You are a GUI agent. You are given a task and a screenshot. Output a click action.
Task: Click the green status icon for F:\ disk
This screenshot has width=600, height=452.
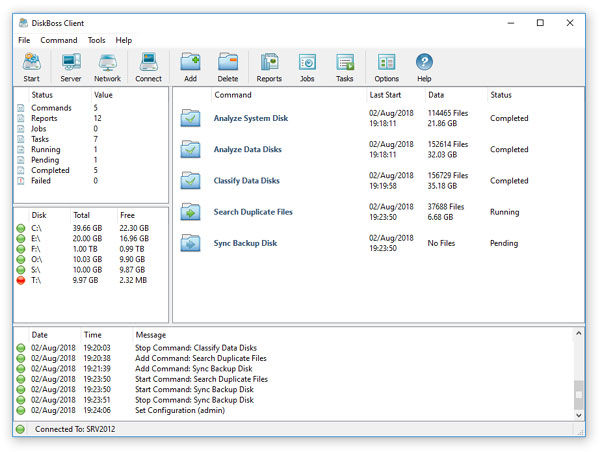coord(21,249)
